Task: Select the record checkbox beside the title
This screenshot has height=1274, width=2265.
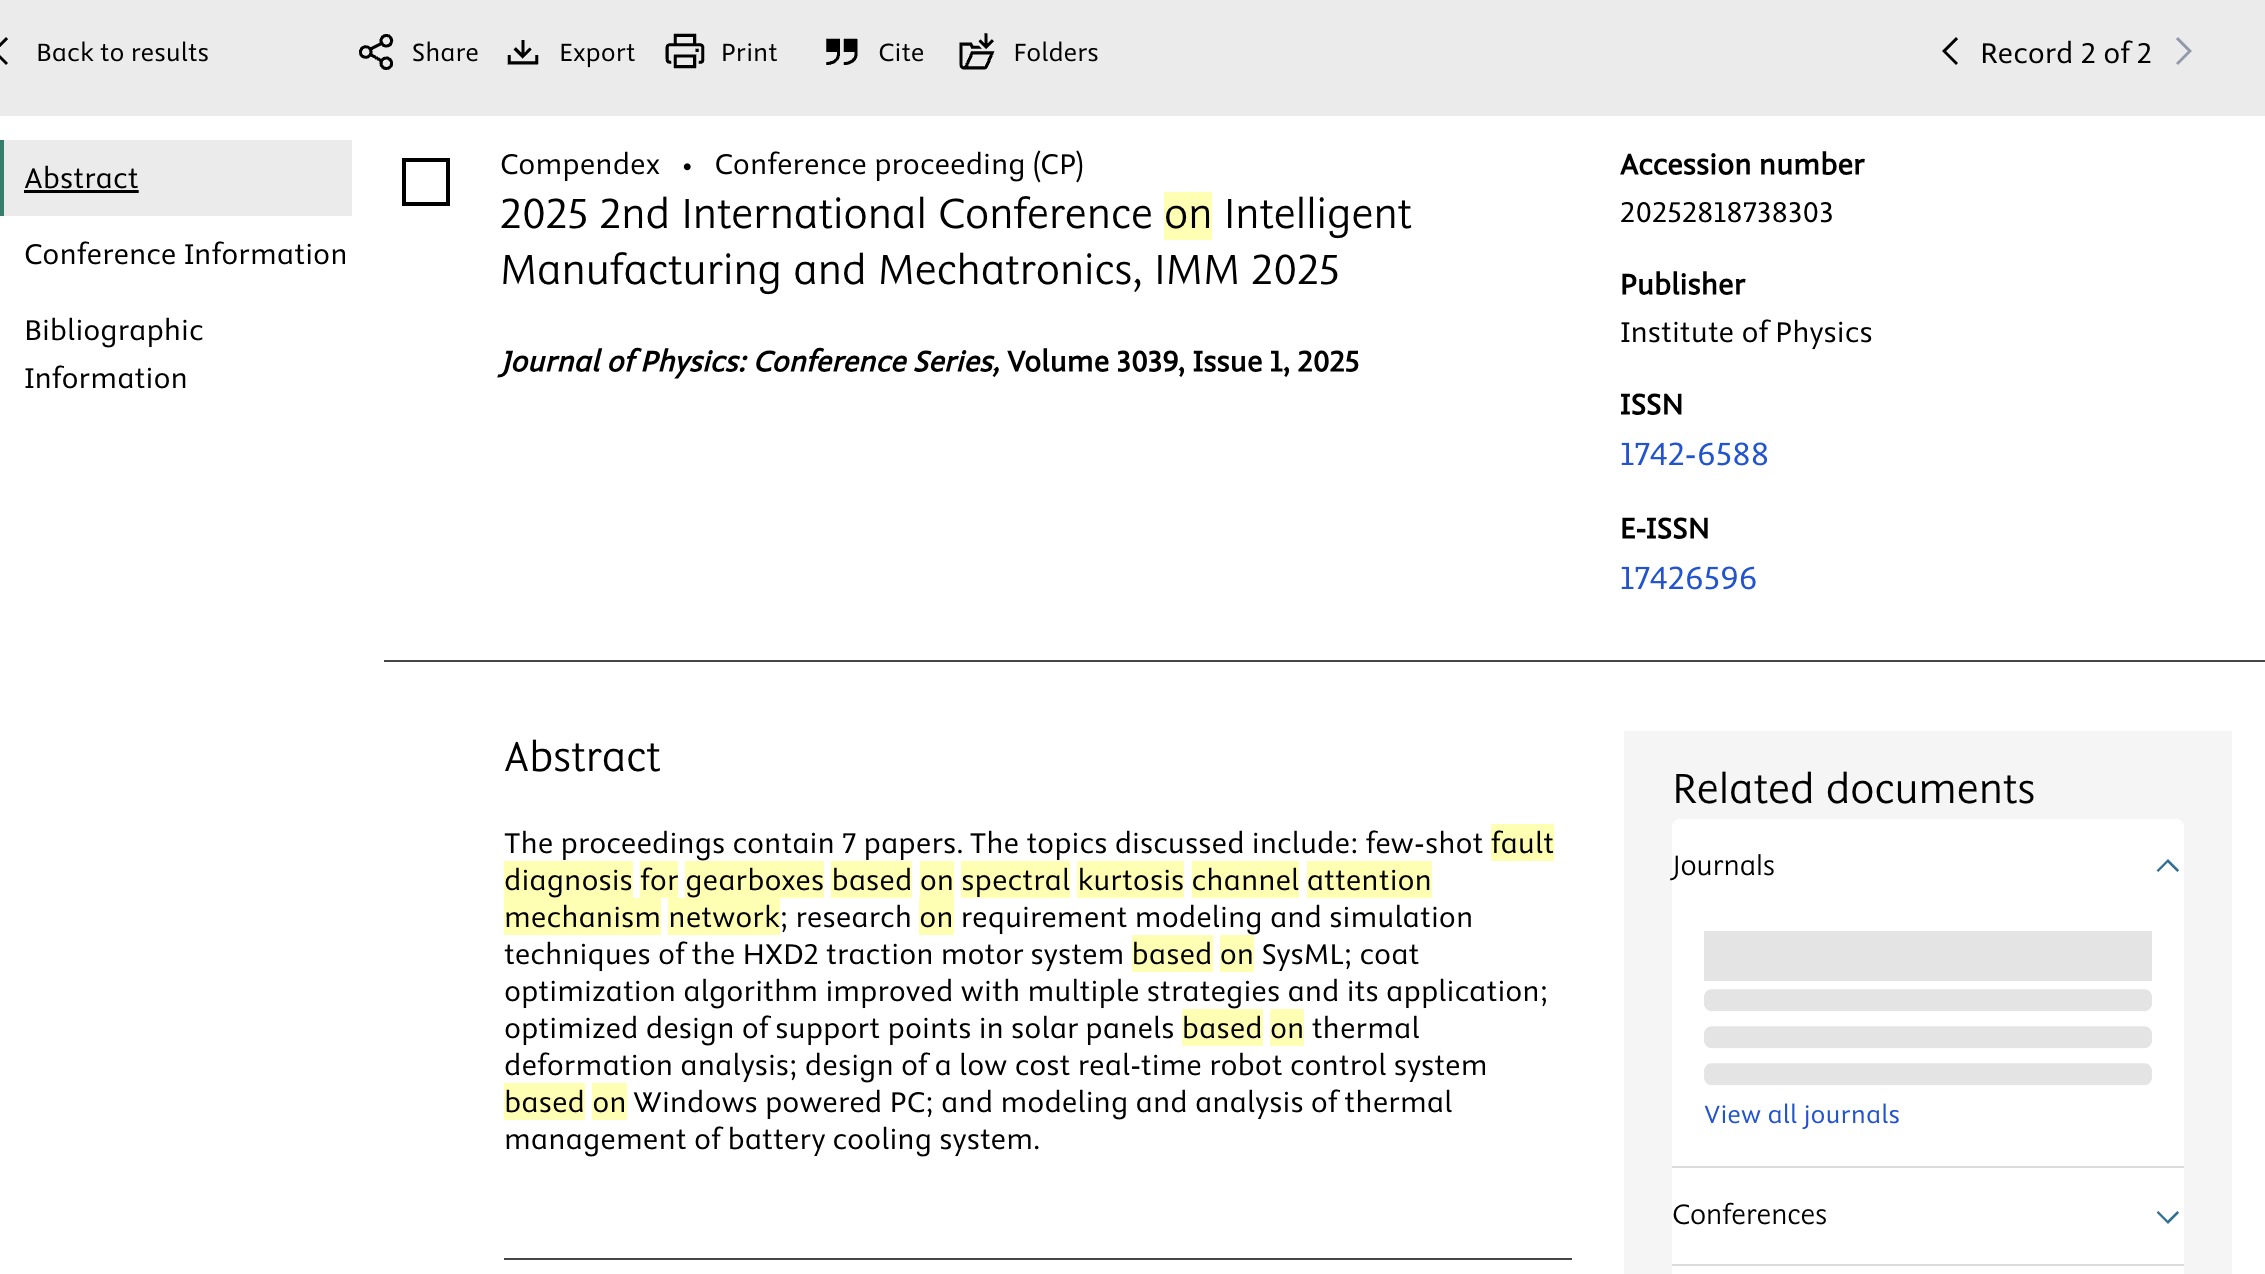Action: tap(426, 182)
